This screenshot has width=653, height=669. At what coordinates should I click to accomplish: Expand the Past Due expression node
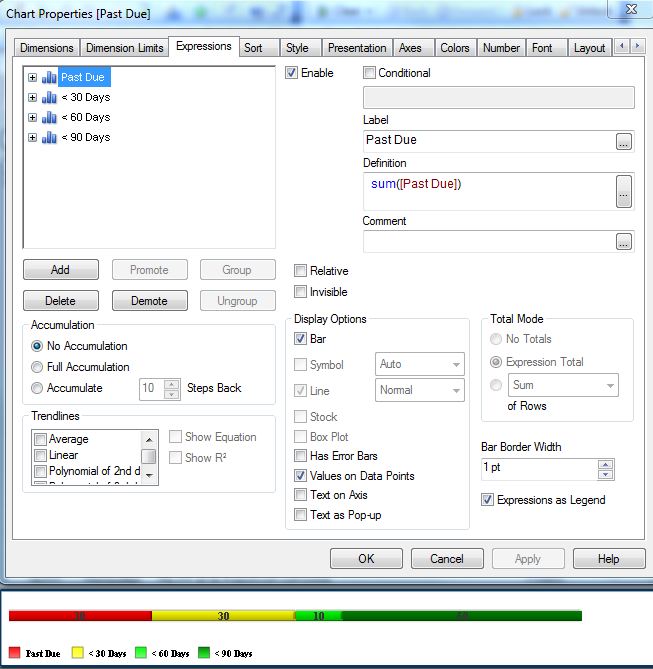tap(32, 77)
